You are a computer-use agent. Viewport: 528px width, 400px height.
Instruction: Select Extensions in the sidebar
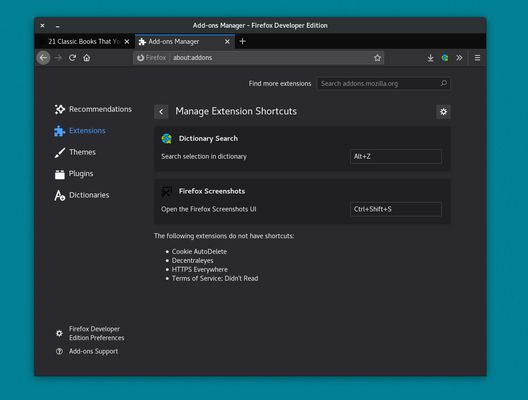(x=80, y=131)
